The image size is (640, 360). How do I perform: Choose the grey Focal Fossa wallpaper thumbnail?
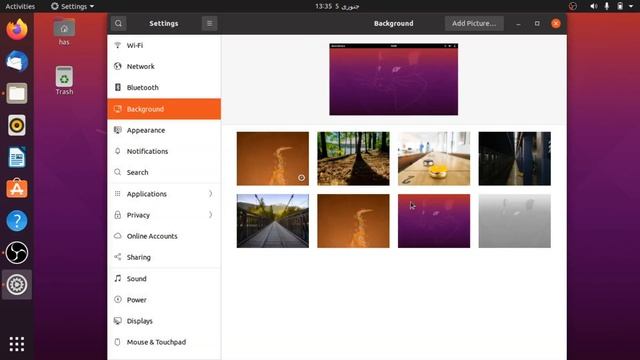(514, 221)
